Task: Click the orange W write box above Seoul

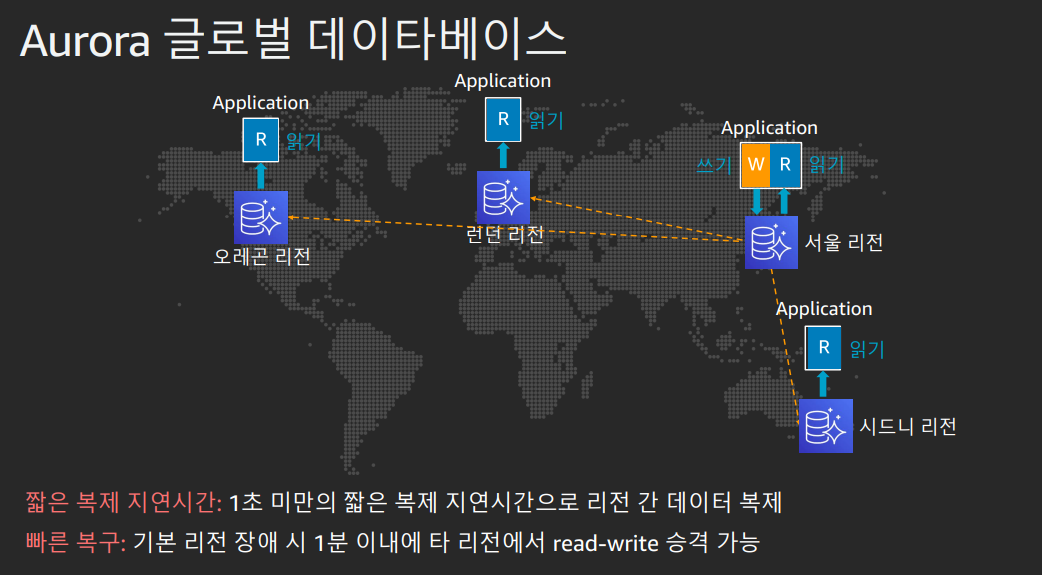Action: pos(756,165)
